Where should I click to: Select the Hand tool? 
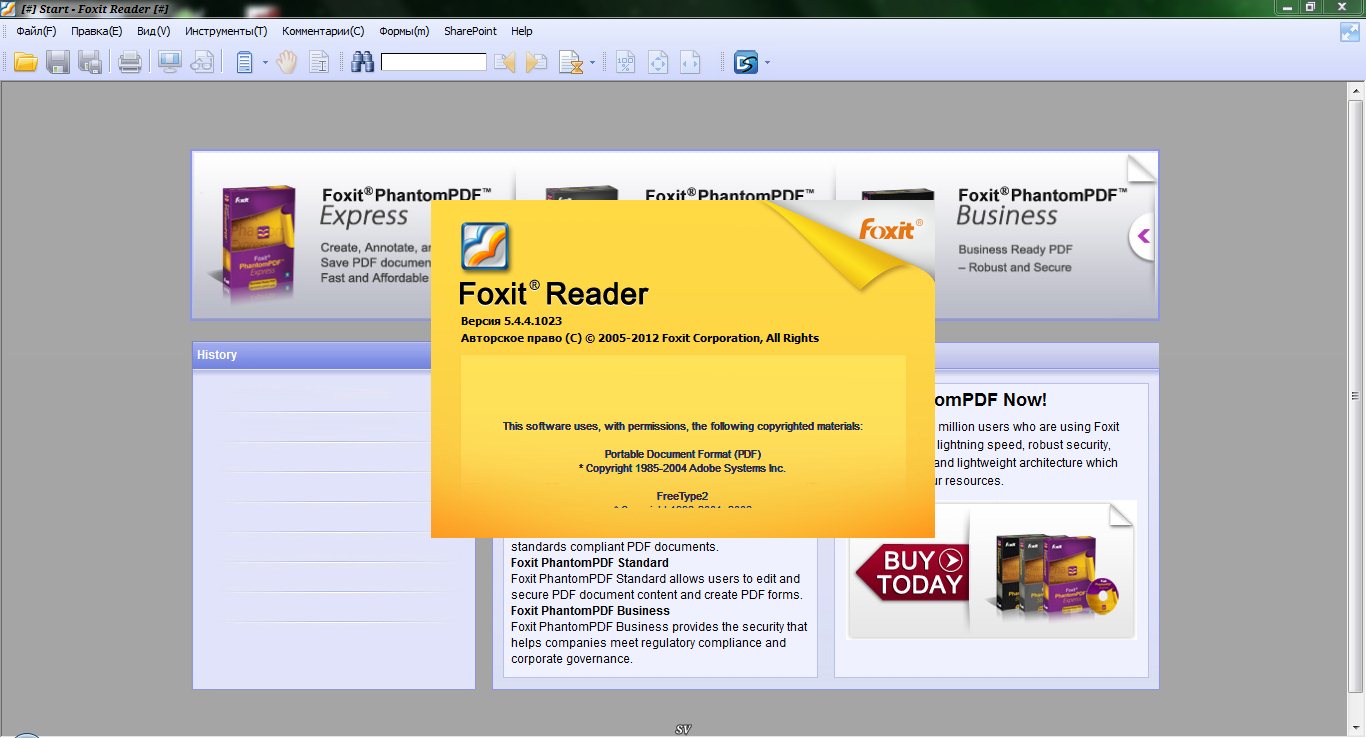coord(287,63)
